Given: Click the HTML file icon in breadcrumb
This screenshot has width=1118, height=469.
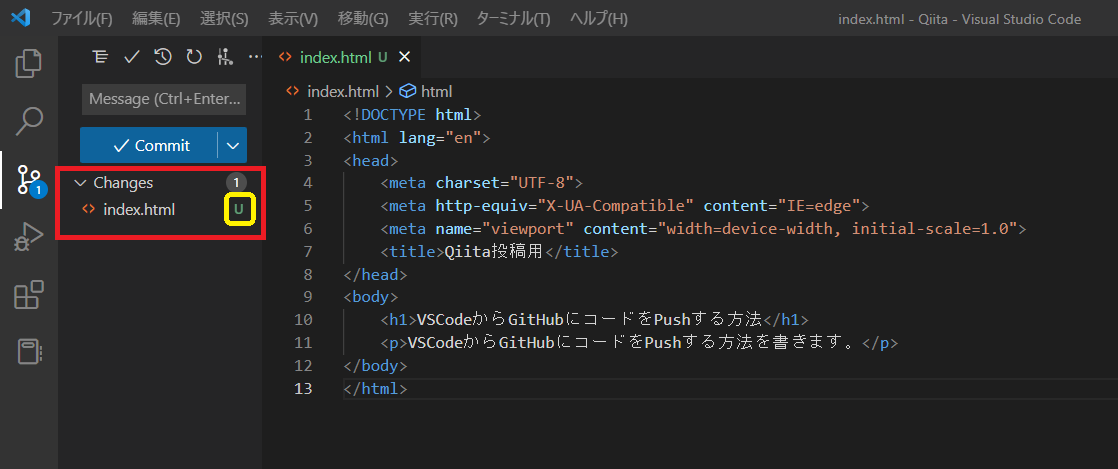Looking at the screenshot, I should click(292, 91).
